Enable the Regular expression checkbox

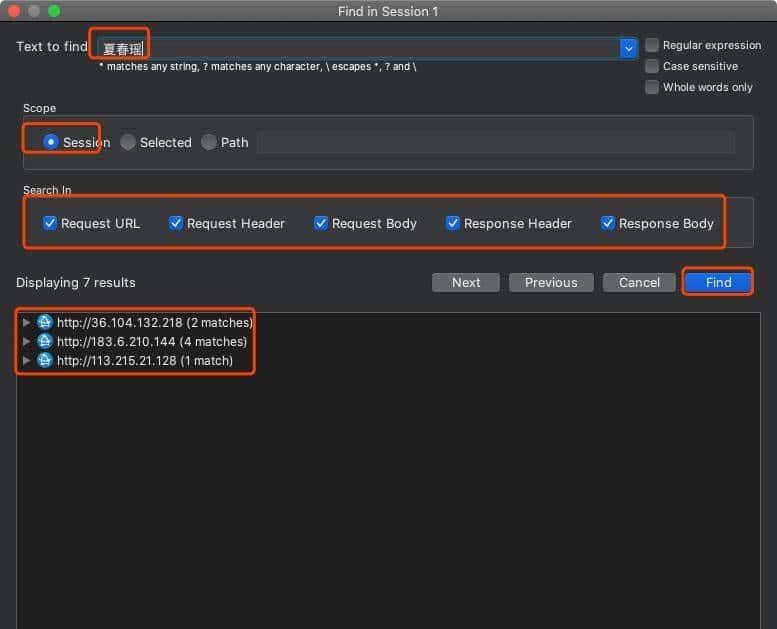(652, 45)
